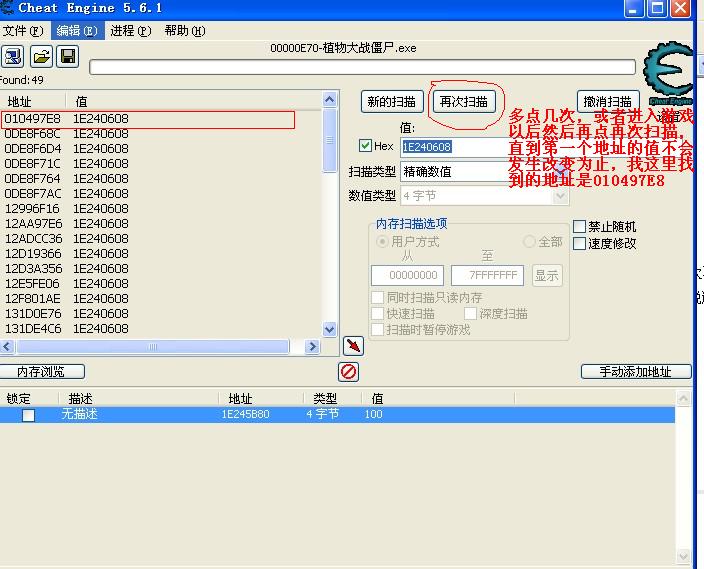Select result address 12AA97E6

(x=33, y=224)
